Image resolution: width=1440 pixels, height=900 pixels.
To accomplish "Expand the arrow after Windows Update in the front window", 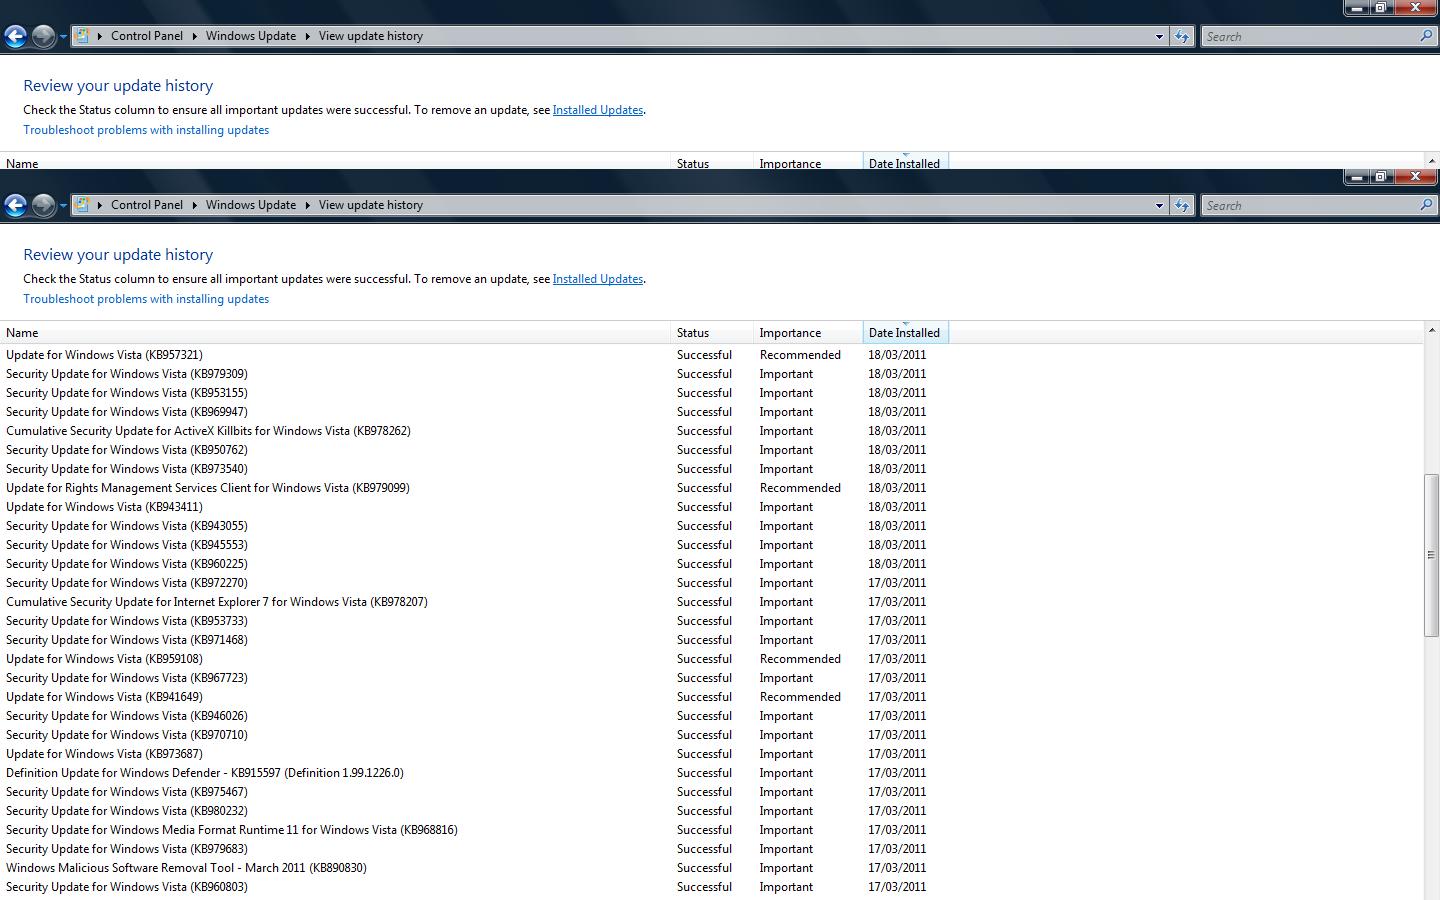I will point(308,205).
